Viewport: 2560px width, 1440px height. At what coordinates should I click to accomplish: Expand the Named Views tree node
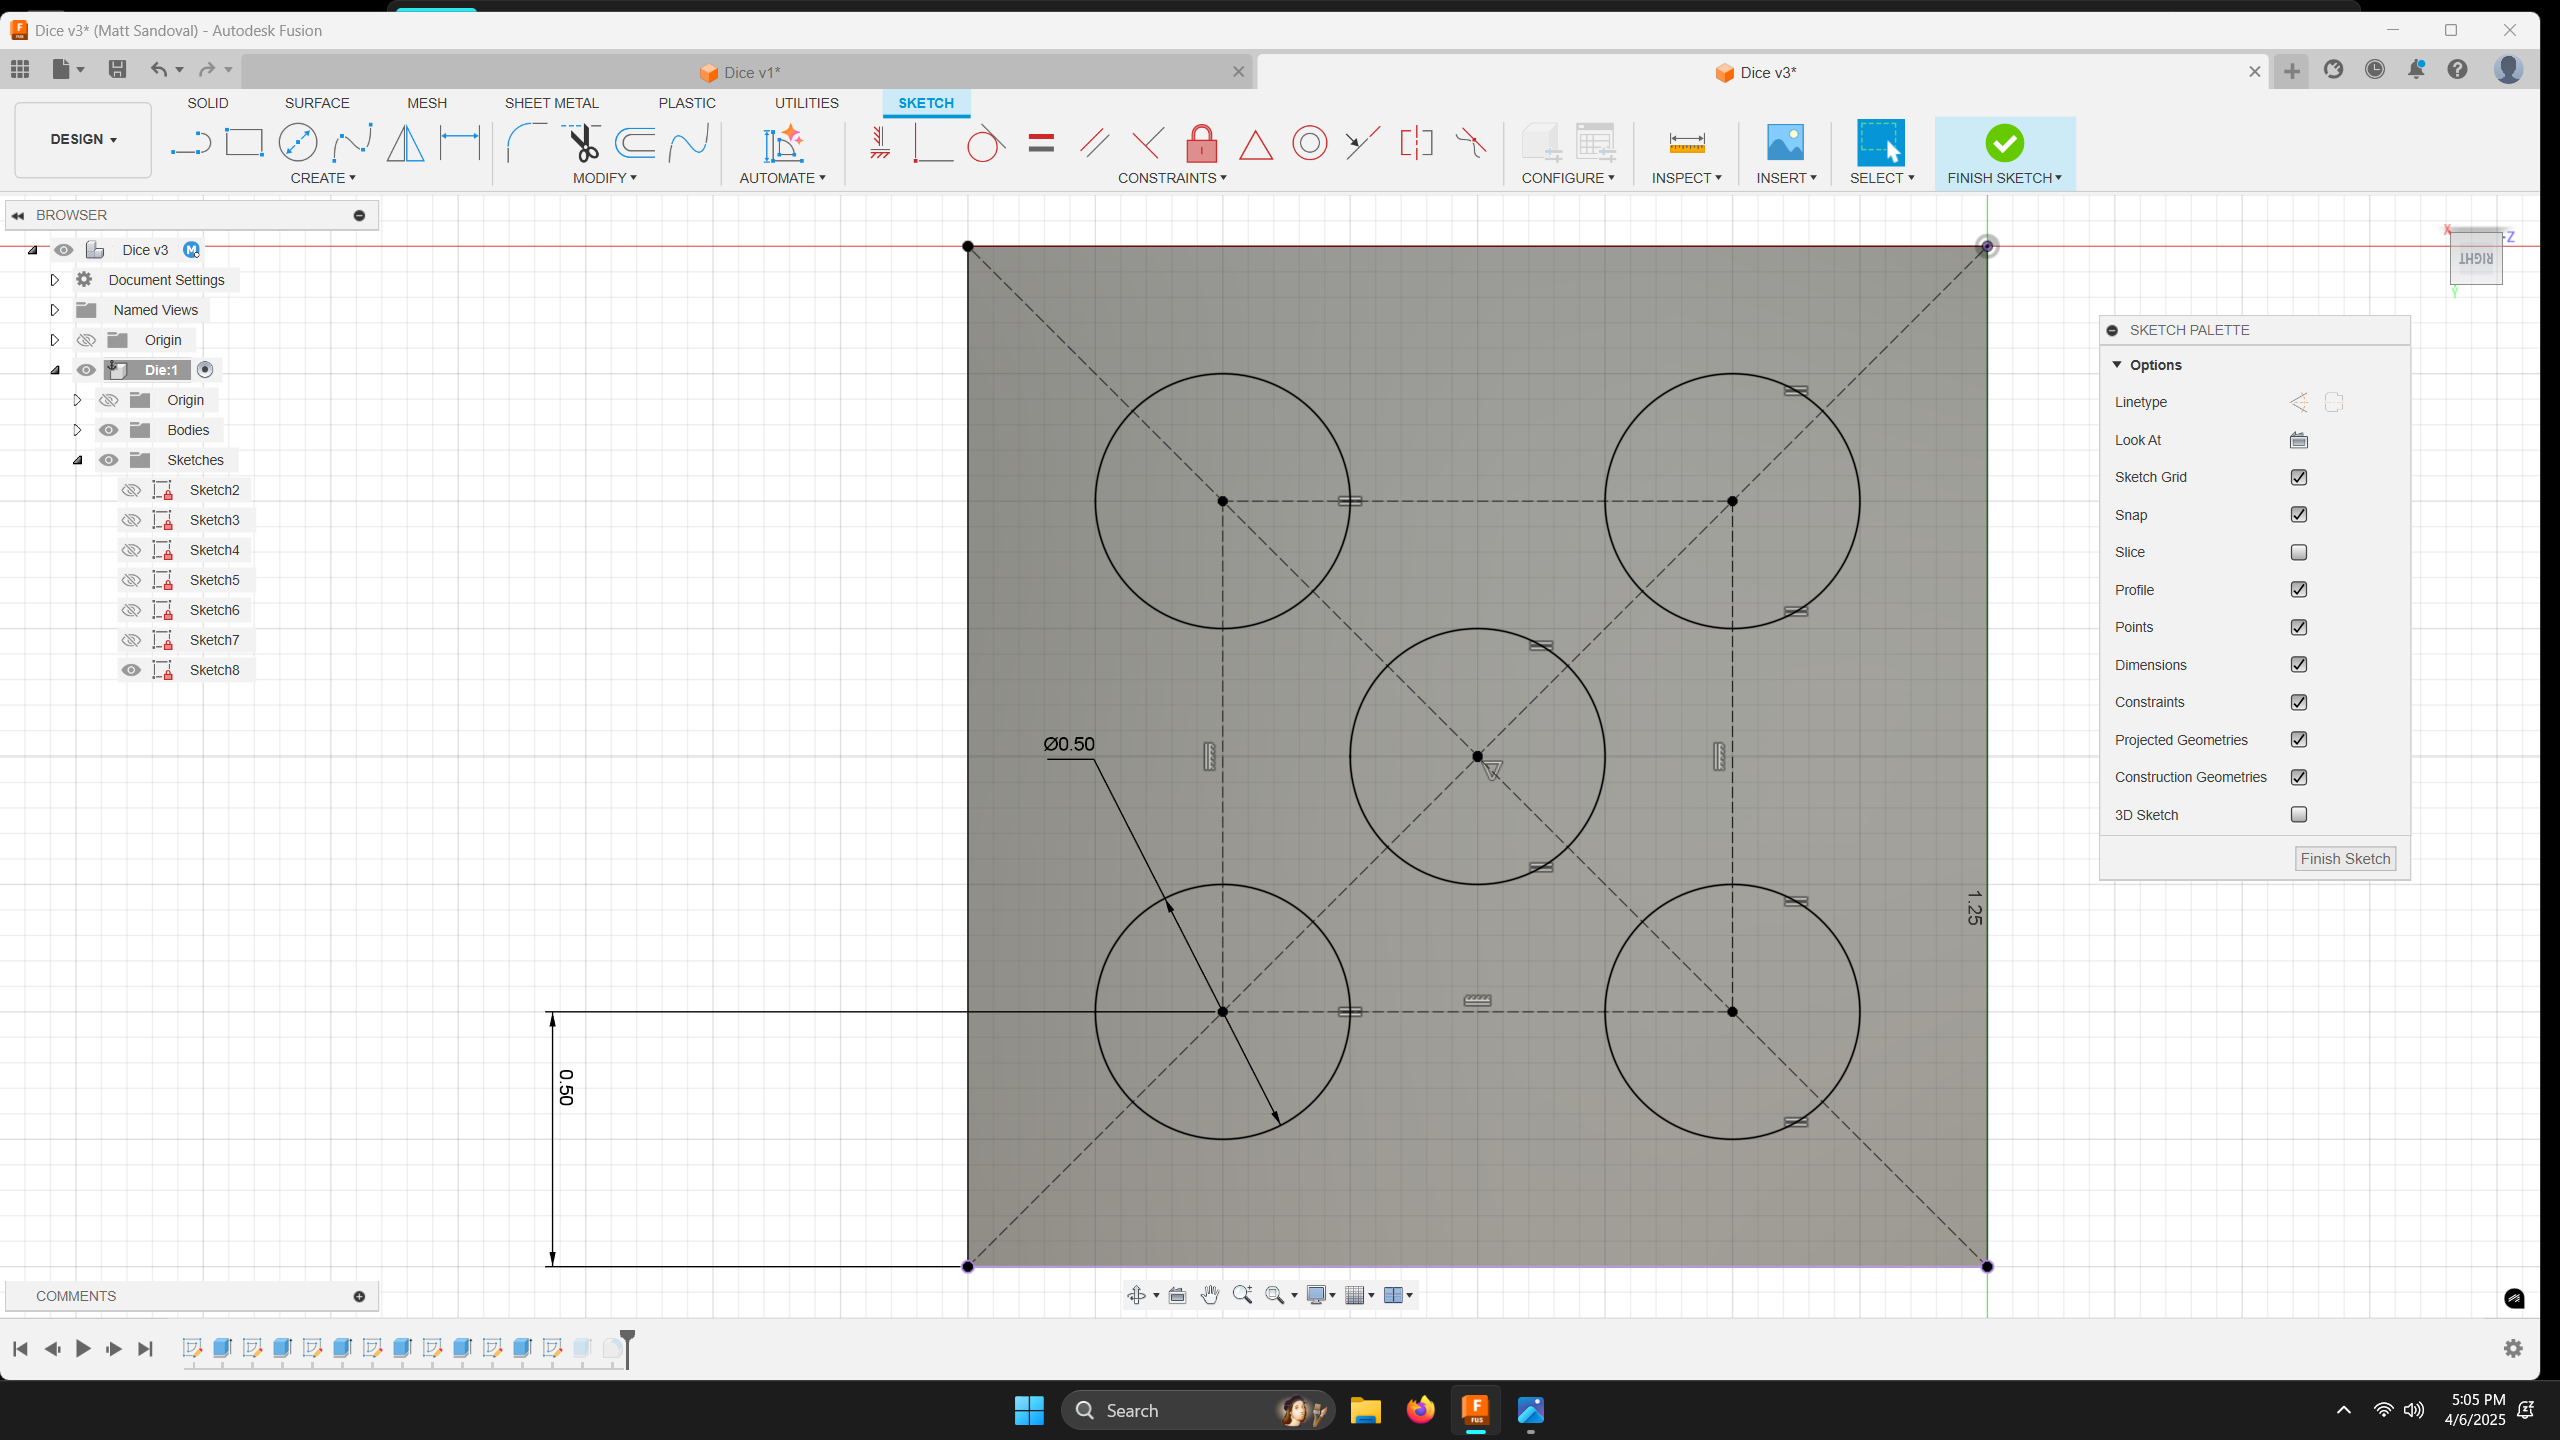coord(55,310)
